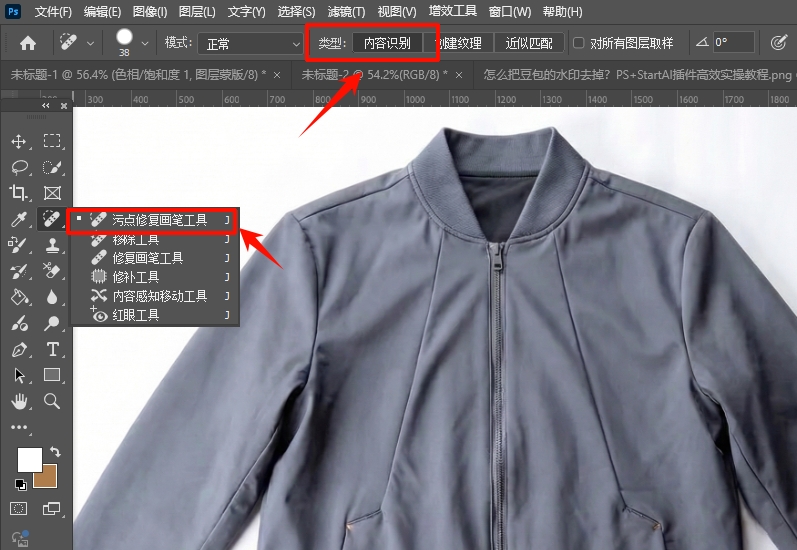Open the 窗口(W) menu
Image resolution: width=797 pixels, height=550 pixels.
click(x=510, y=11)
